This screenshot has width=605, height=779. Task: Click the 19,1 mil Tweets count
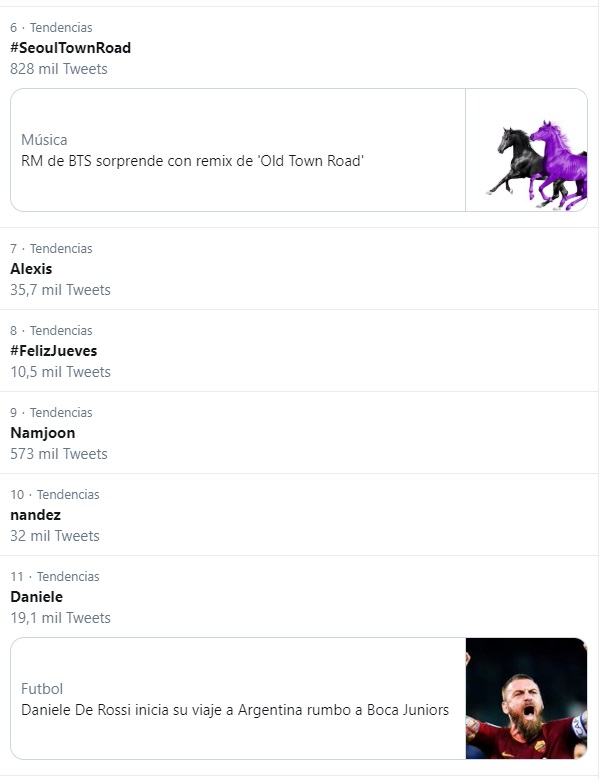tap(60, 618)
